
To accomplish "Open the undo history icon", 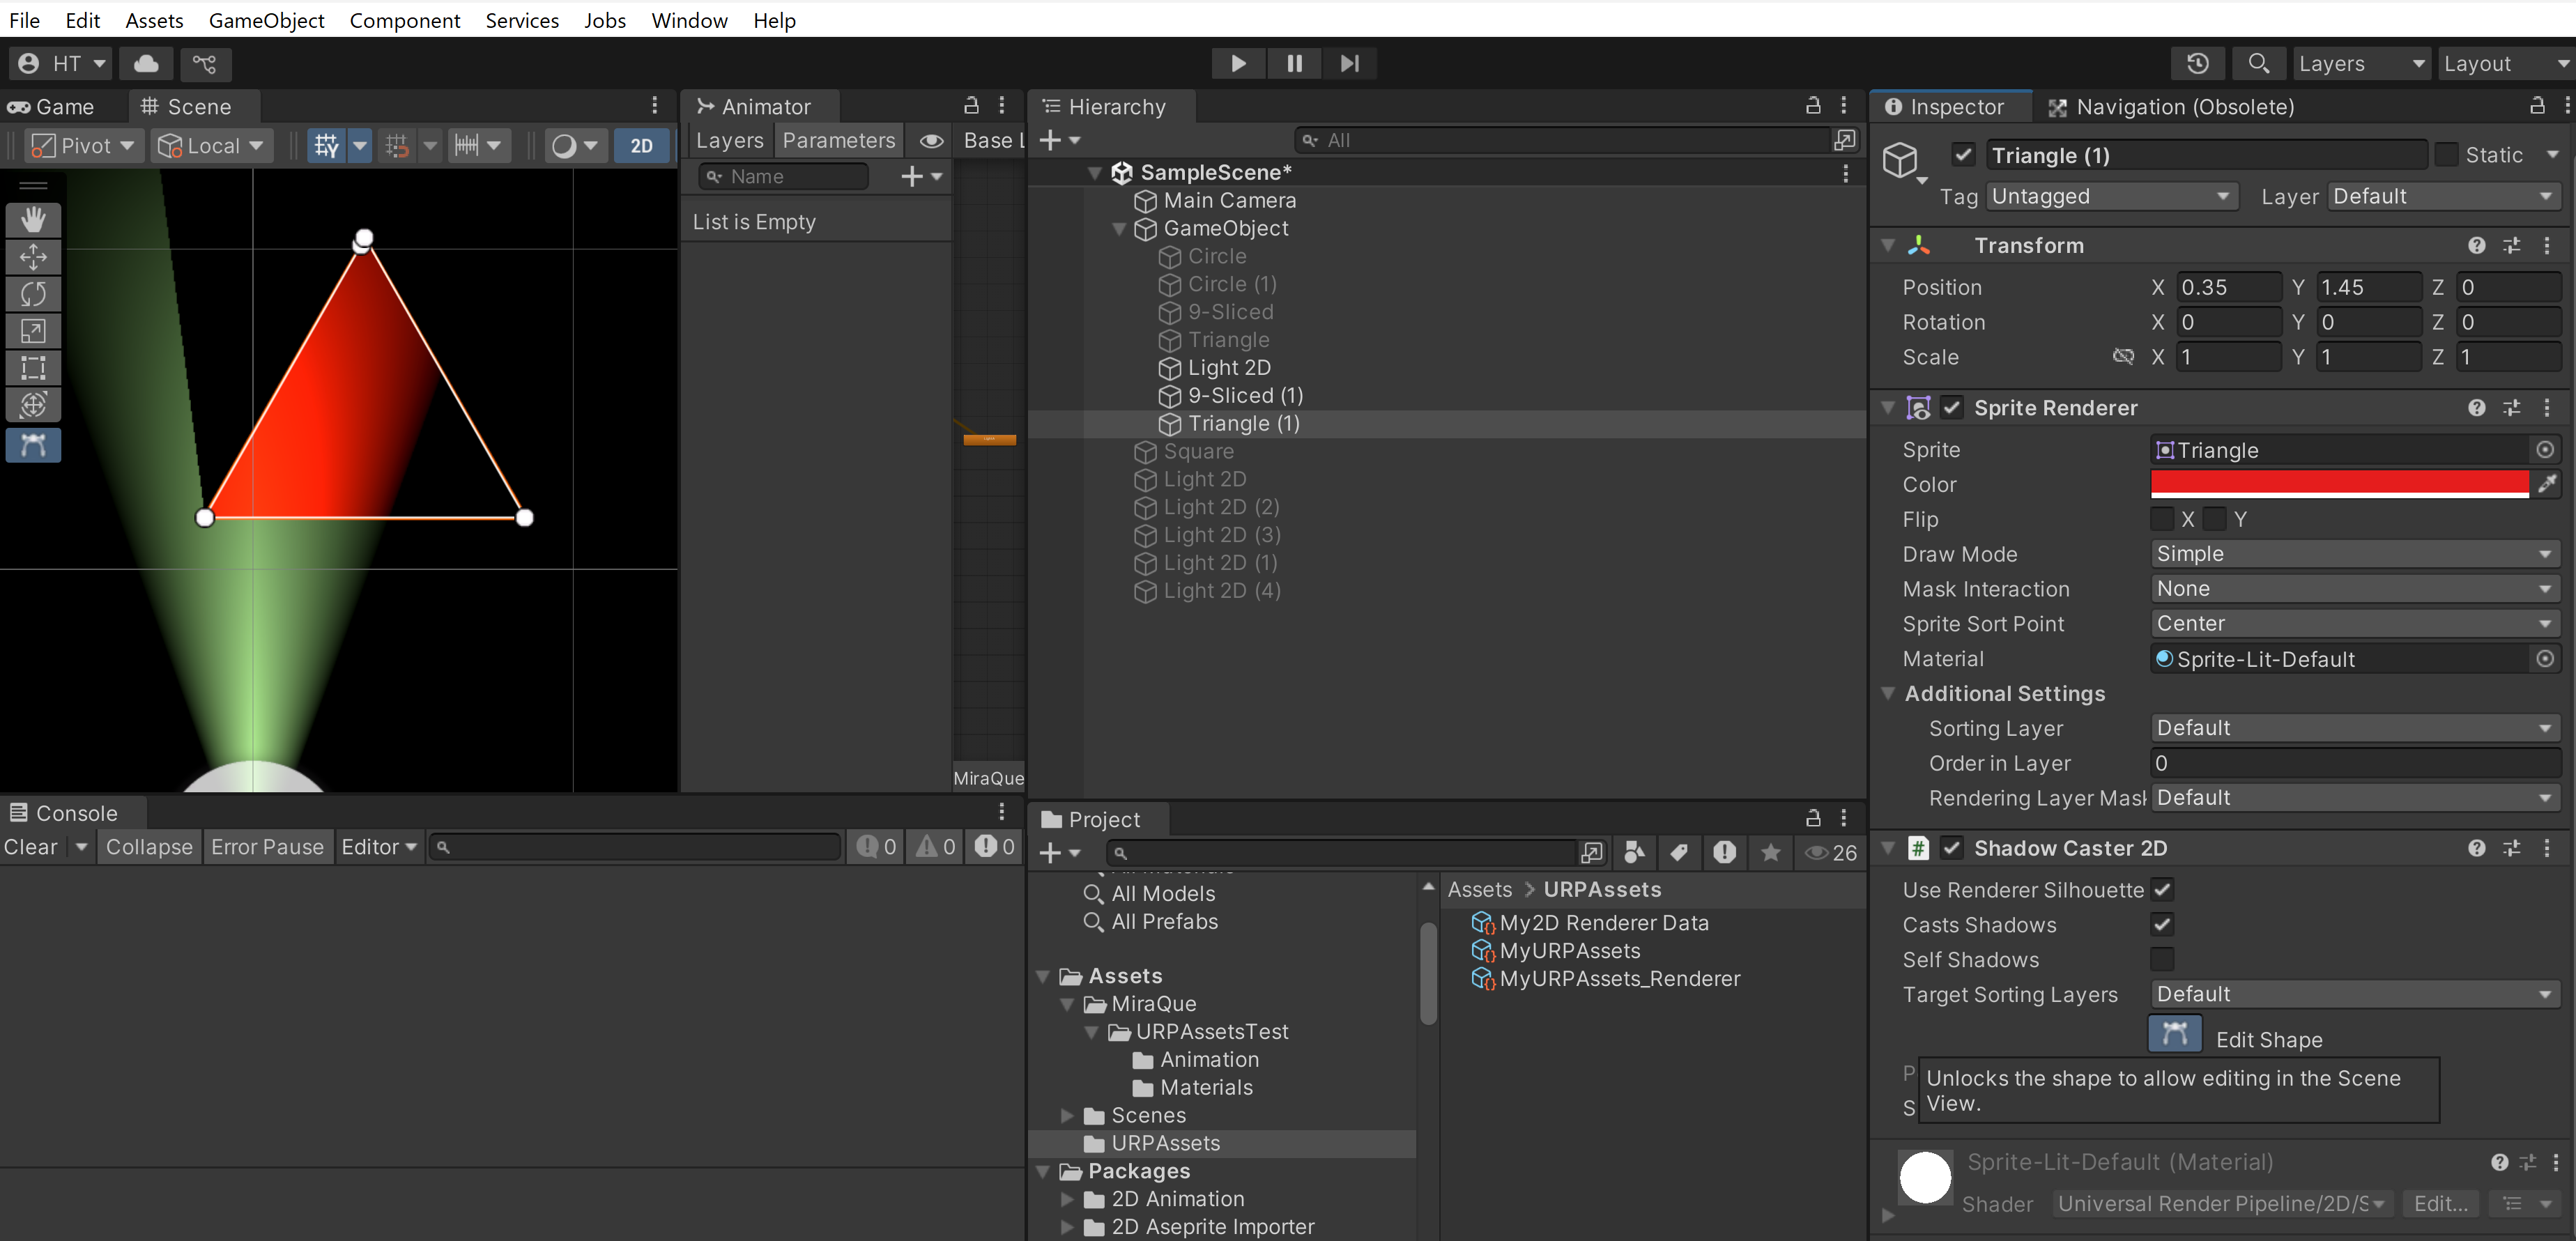I will 2197,63.
